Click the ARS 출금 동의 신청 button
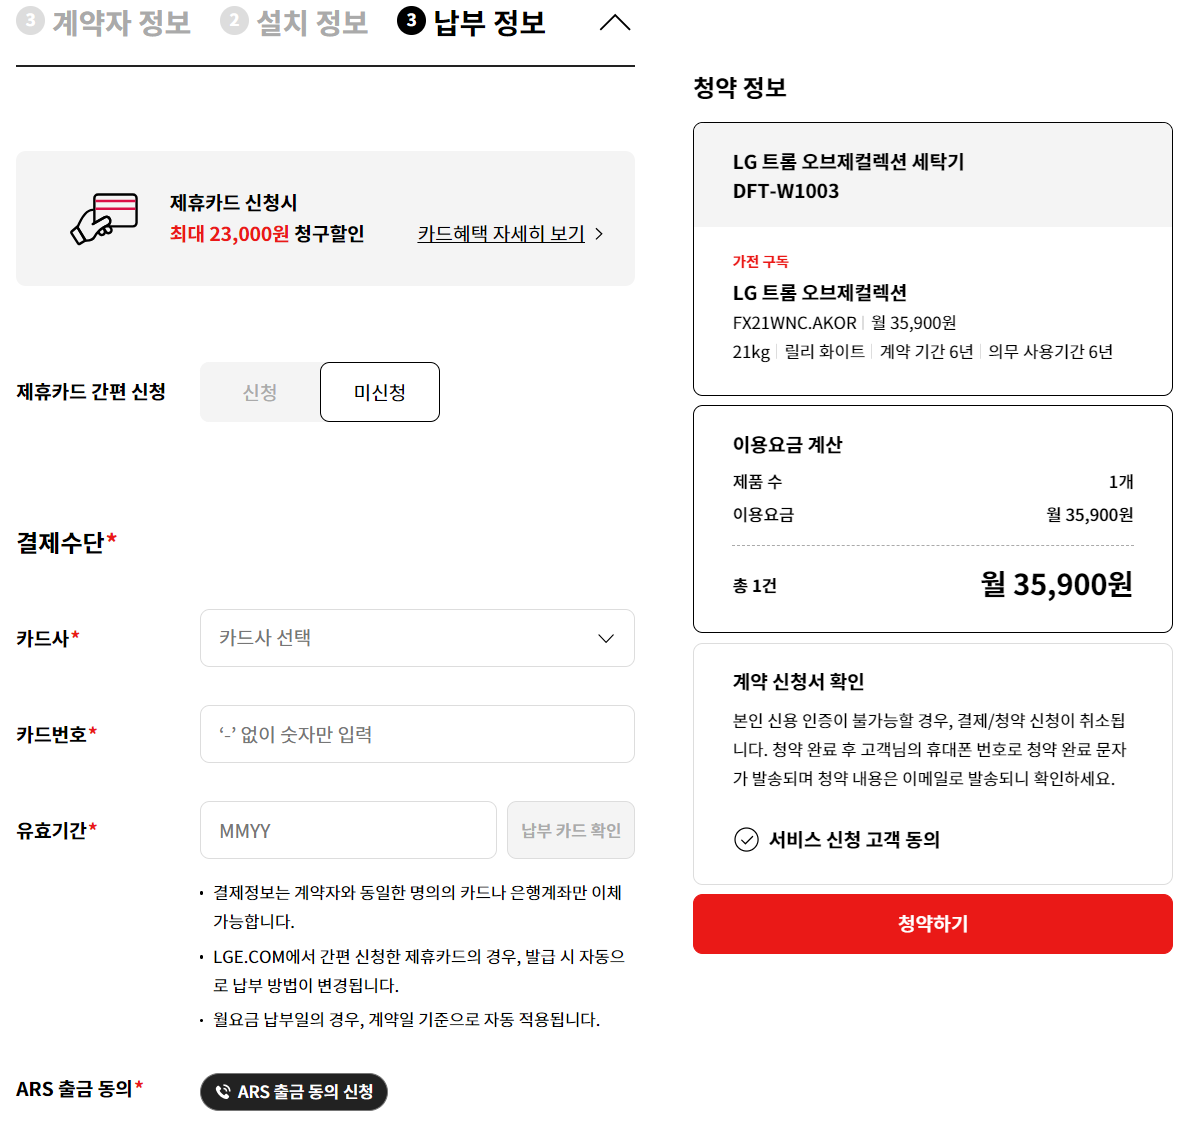 pos(293,1092)
